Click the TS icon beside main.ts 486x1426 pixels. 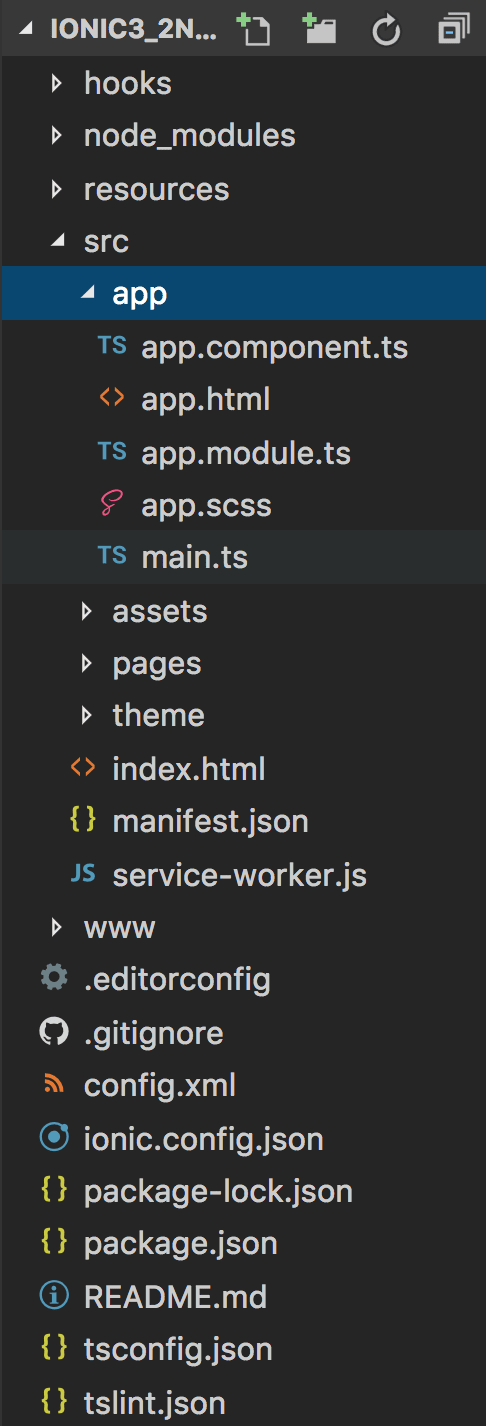coord(112,557)
